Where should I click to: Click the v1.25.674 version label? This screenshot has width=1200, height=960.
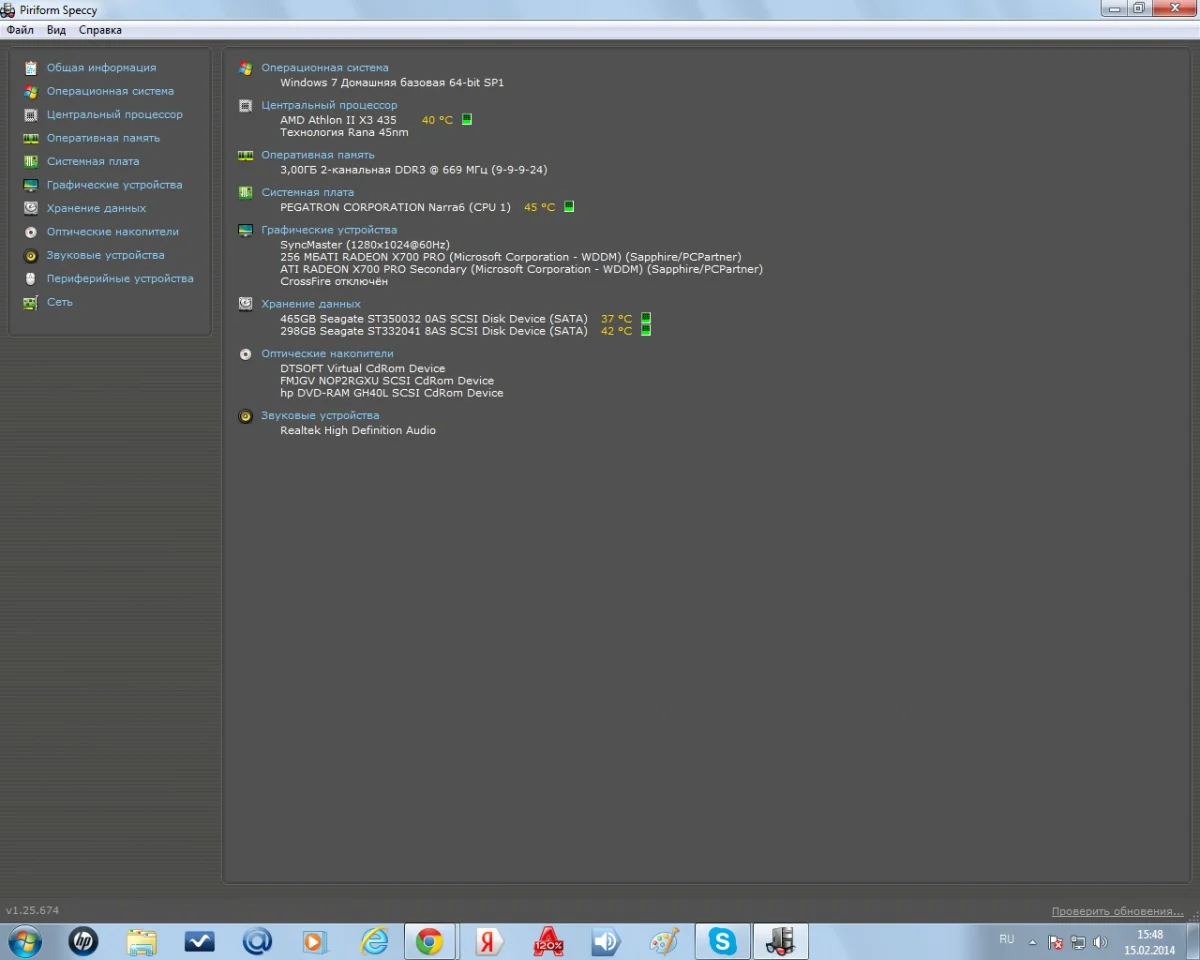click(32, 911)
